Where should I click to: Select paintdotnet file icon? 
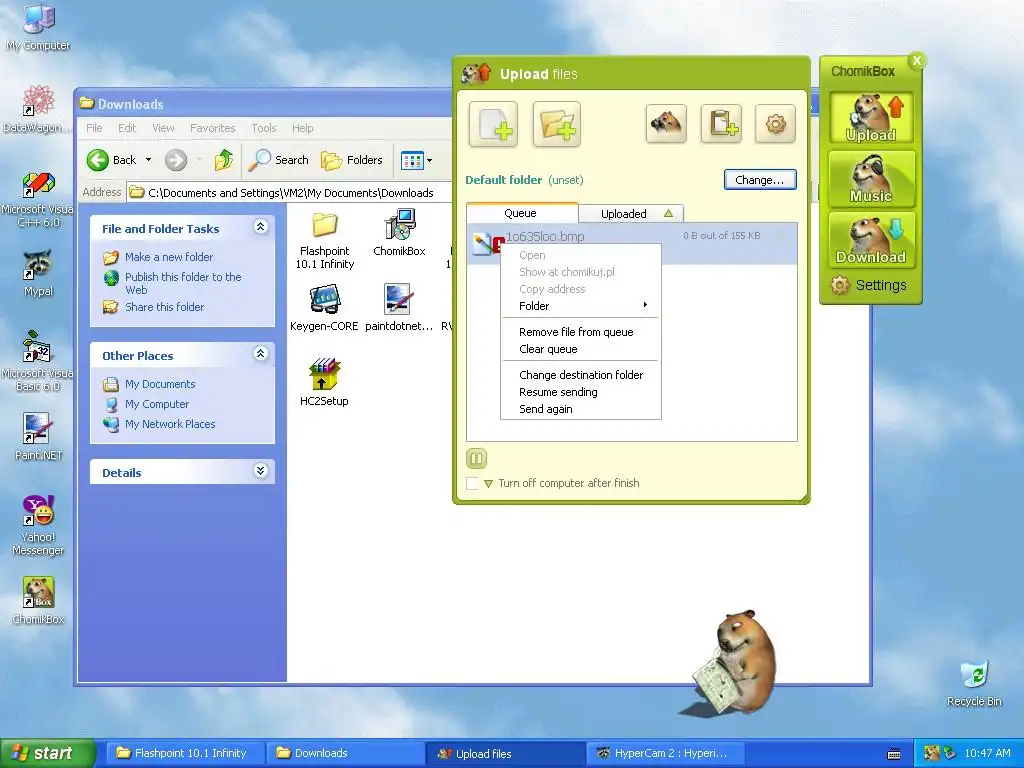[398, 308]
